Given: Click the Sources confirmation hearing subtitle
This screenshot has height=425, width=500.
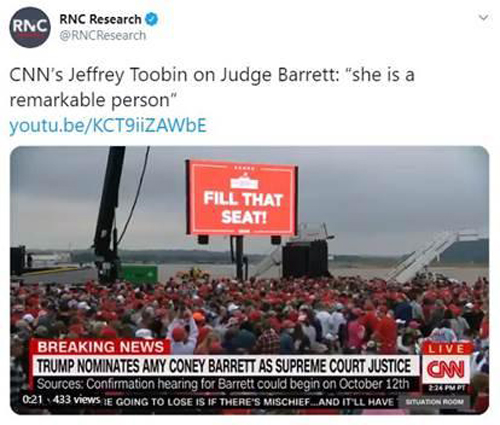Looking at the screenshot, I should coord(223,384).
